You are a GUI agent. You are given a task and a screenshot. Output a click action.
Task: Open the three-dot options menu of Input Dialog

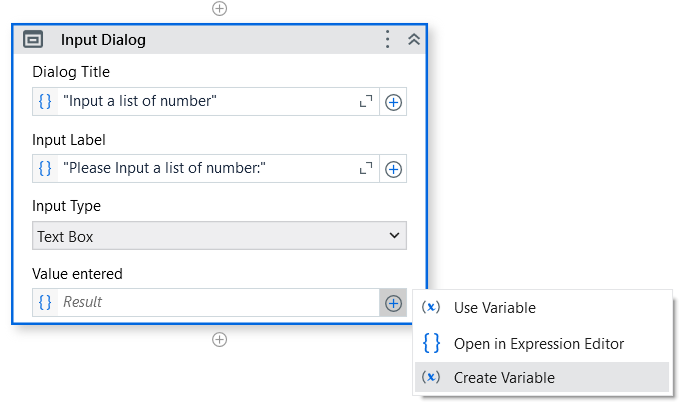[x=388, y=39]
